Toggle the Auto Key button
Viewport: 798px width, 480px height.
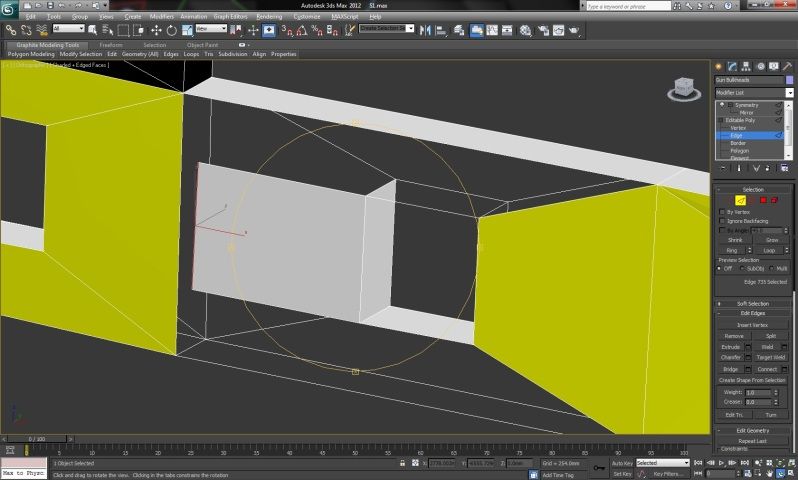[622, 463]
